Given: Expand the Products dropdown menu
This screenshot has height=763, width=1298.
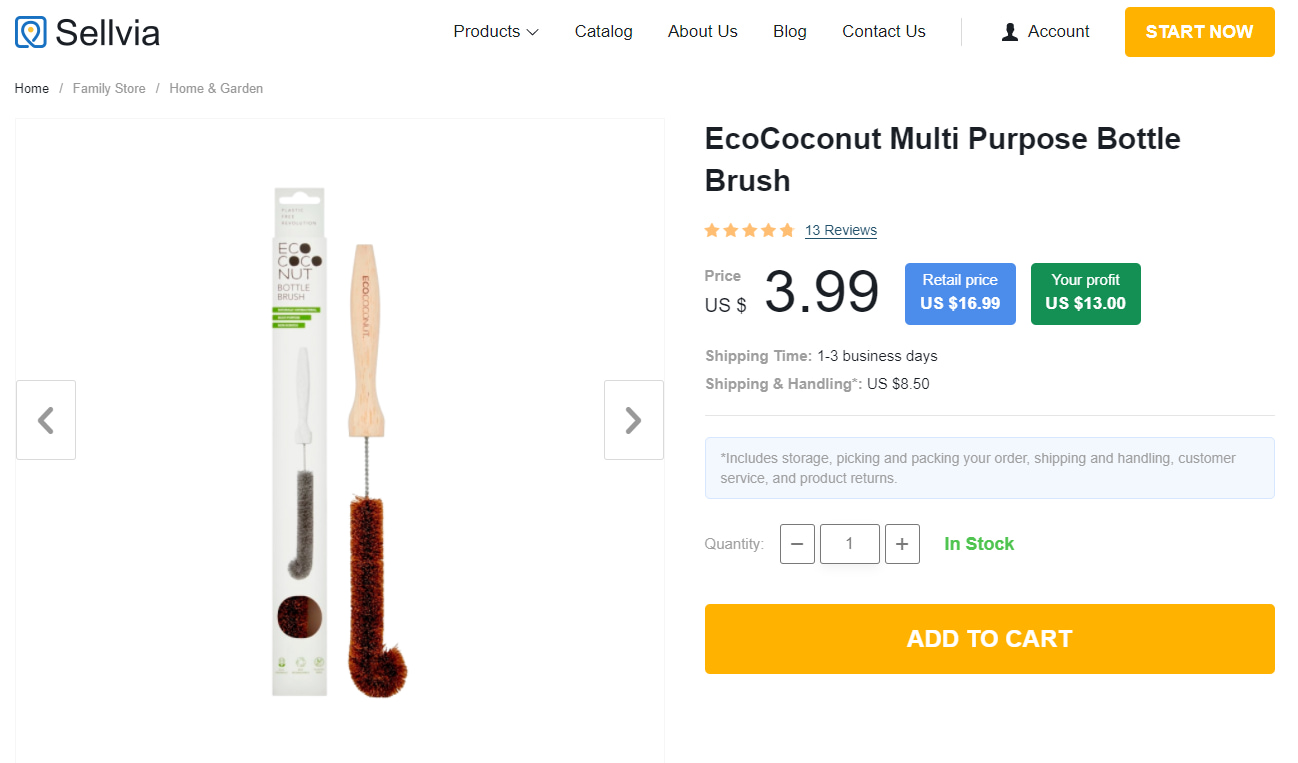Looking at the screenshot, I should click(x=496, y=32).
